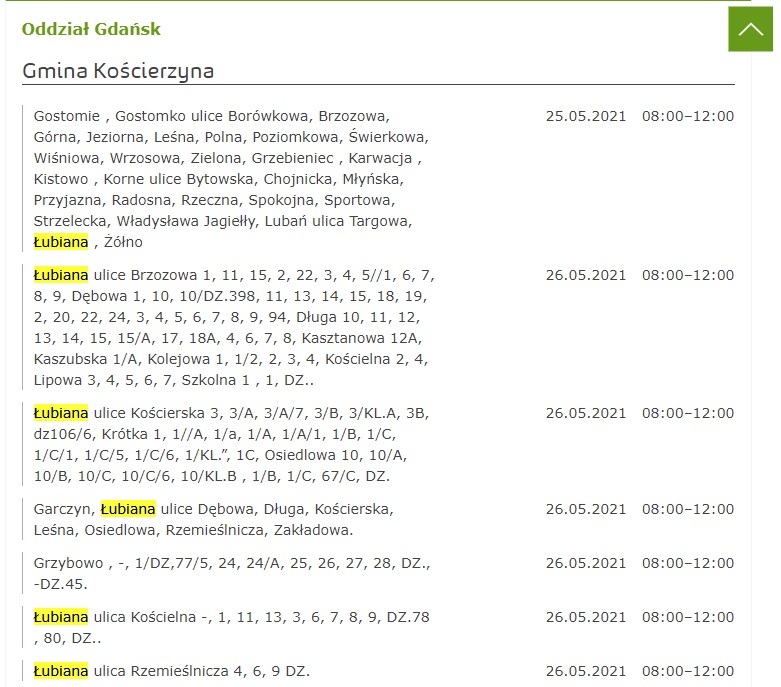Click highlighted 'Łubiana' after Garczyn
This screenshot has width=781, height=687.
(128, 509)
